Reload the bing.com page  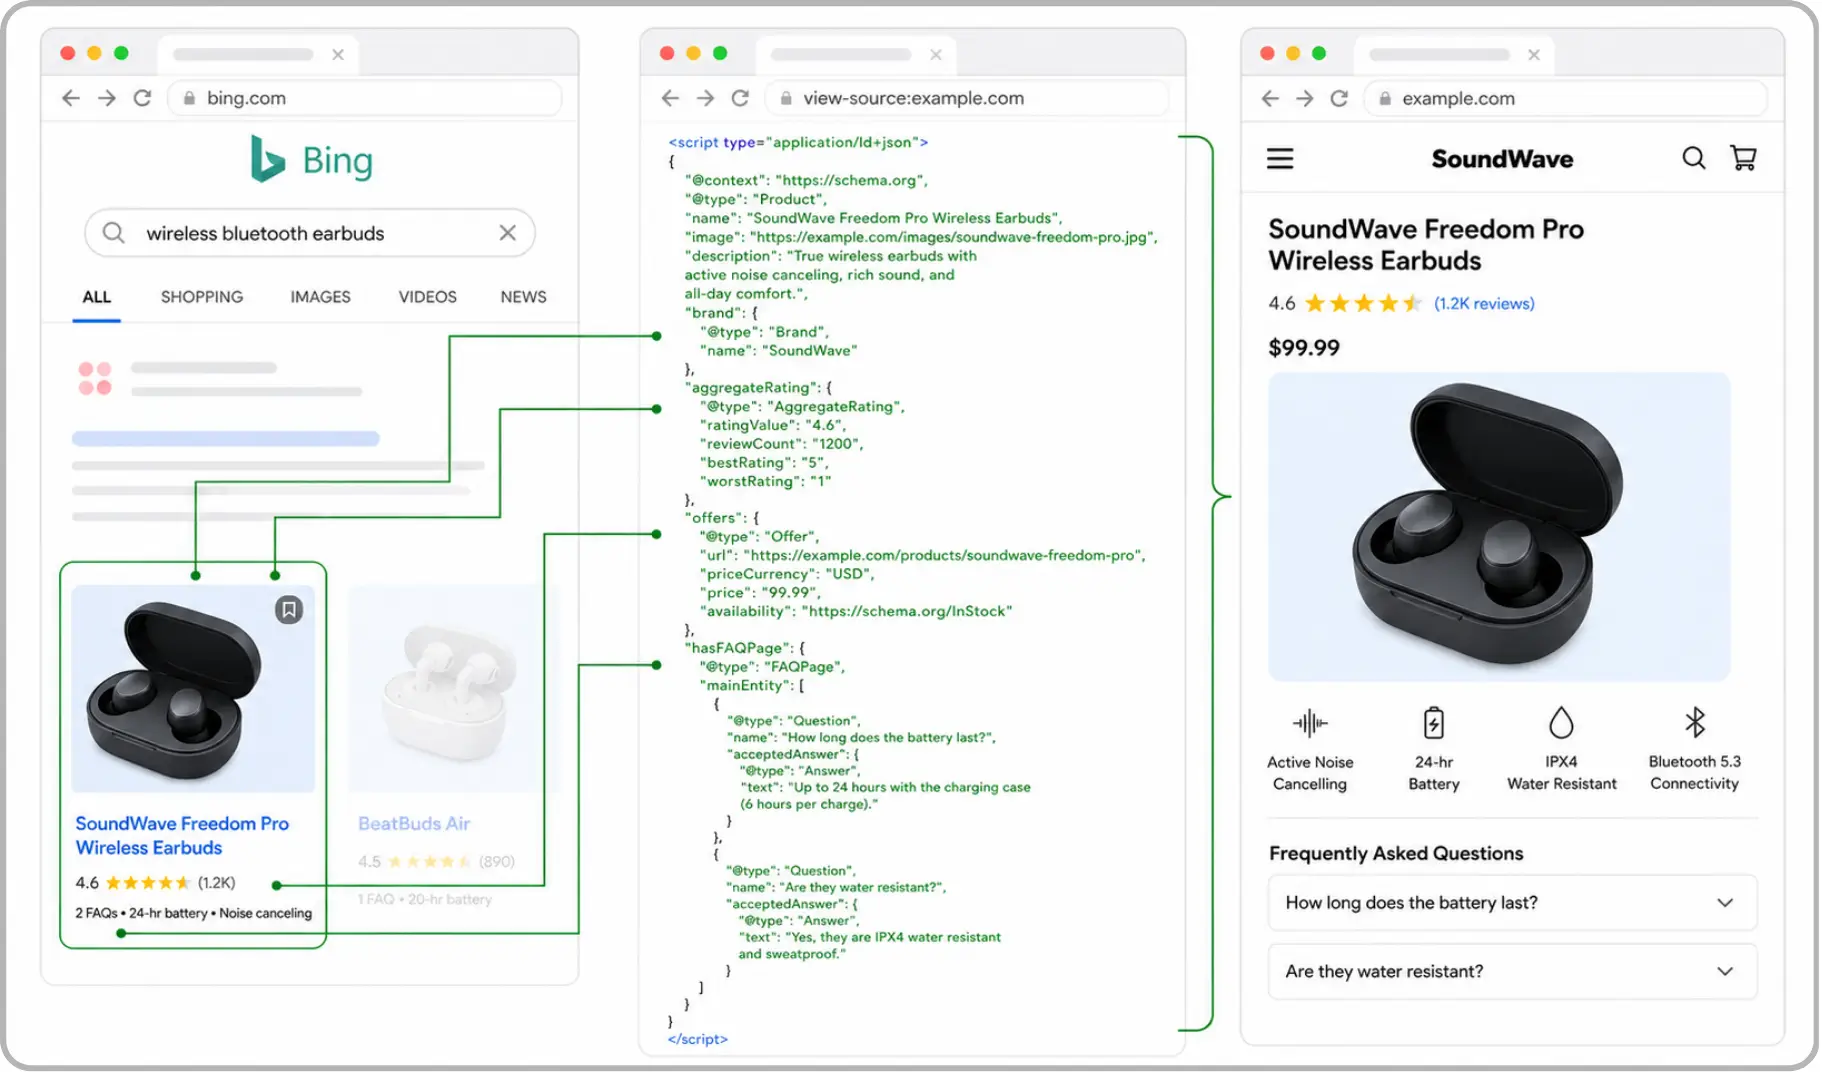click(142, 98)
